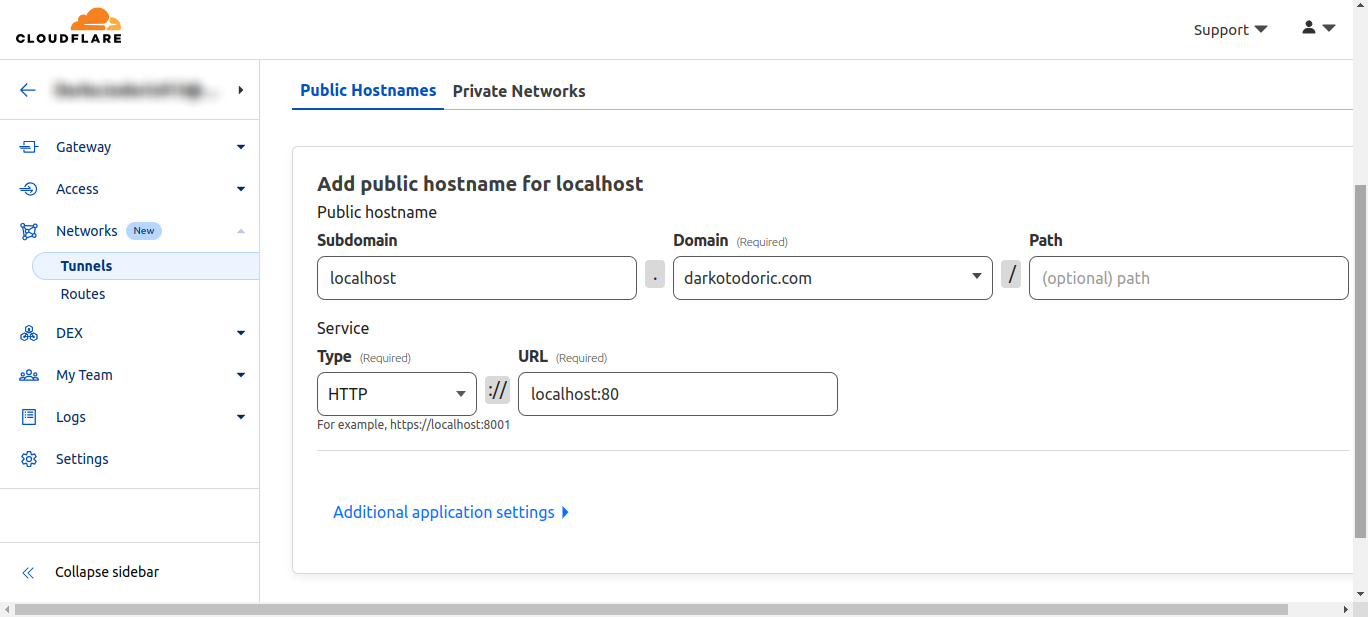1368x617 pixels.
Task: Click the back arrow in sidebar
Action: [28, 90]
